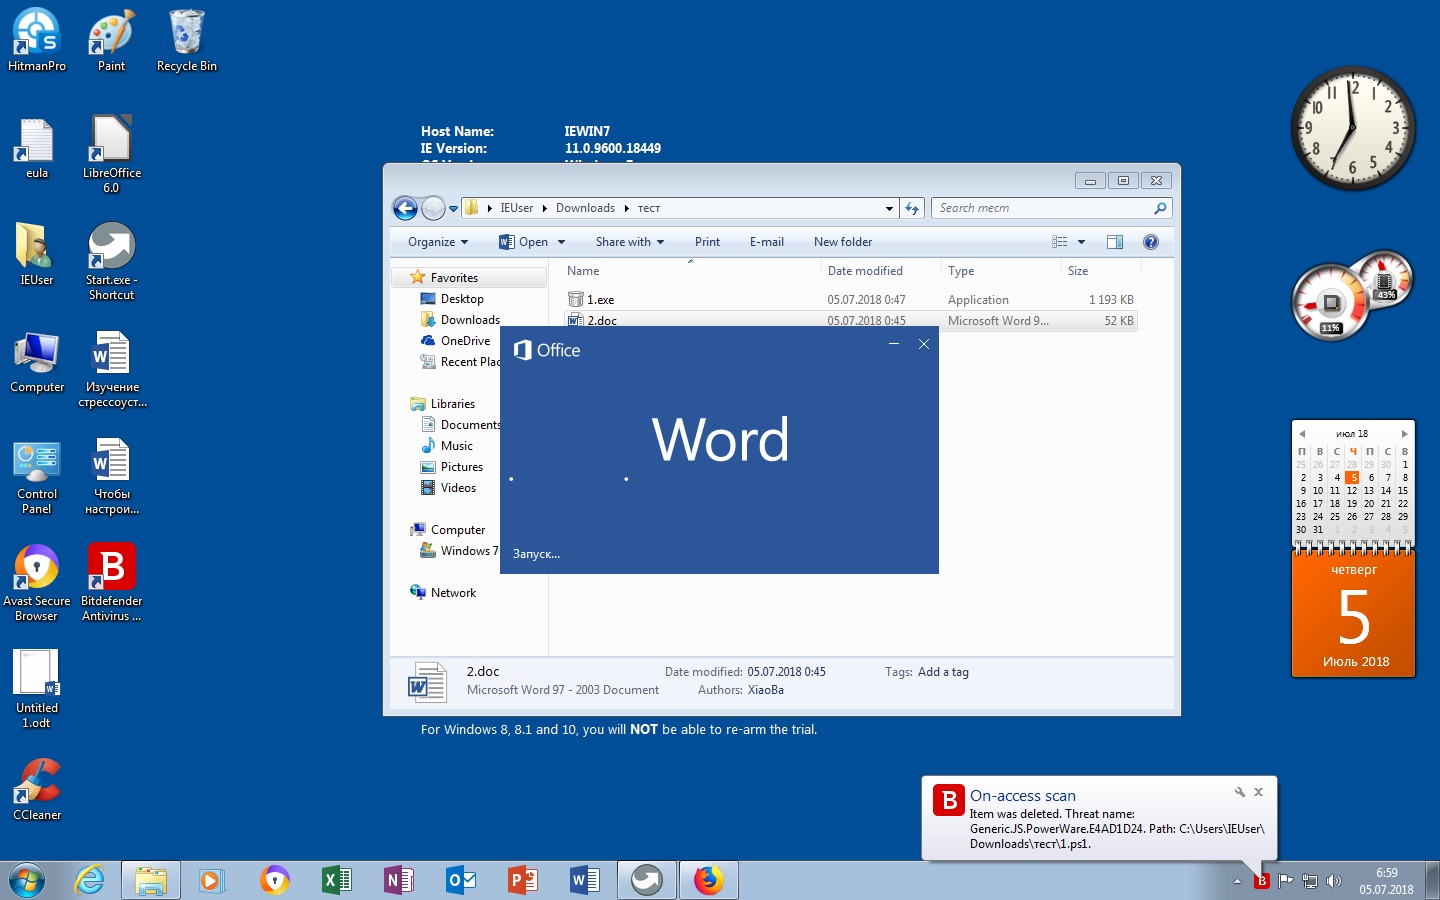Open volume speaker tray icon
The width and height of the screenshot is (1440, 900).
click(1333, 881)
